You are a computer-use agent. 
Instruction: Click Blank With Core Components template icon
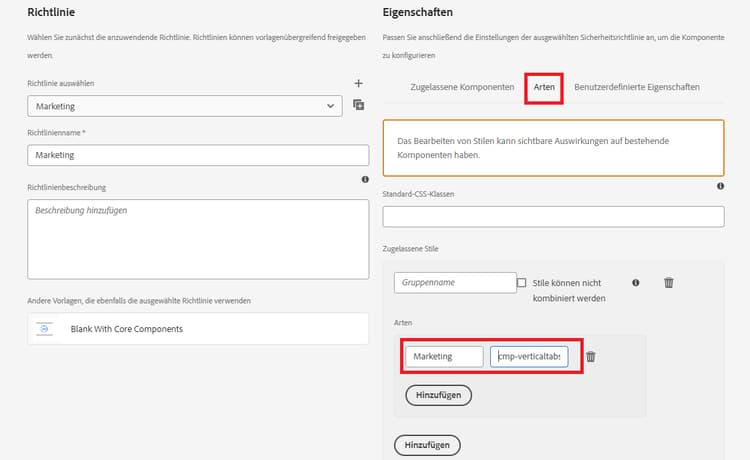point(45,328)
